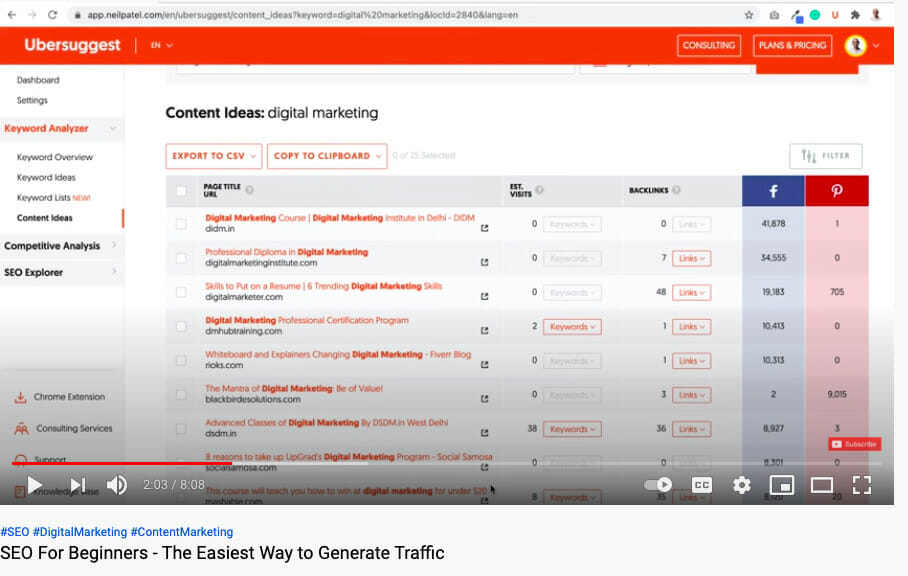
Task: Expand Keywords dropdown for dmhubtraining.com
Action: (x=572, y=327)
